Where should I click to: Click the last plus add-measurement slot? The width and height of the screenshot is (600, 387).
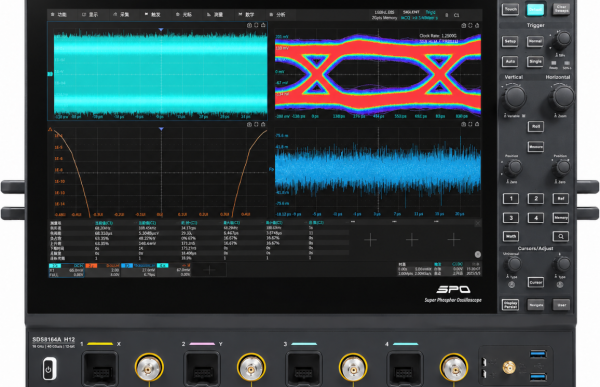(453, 240)
